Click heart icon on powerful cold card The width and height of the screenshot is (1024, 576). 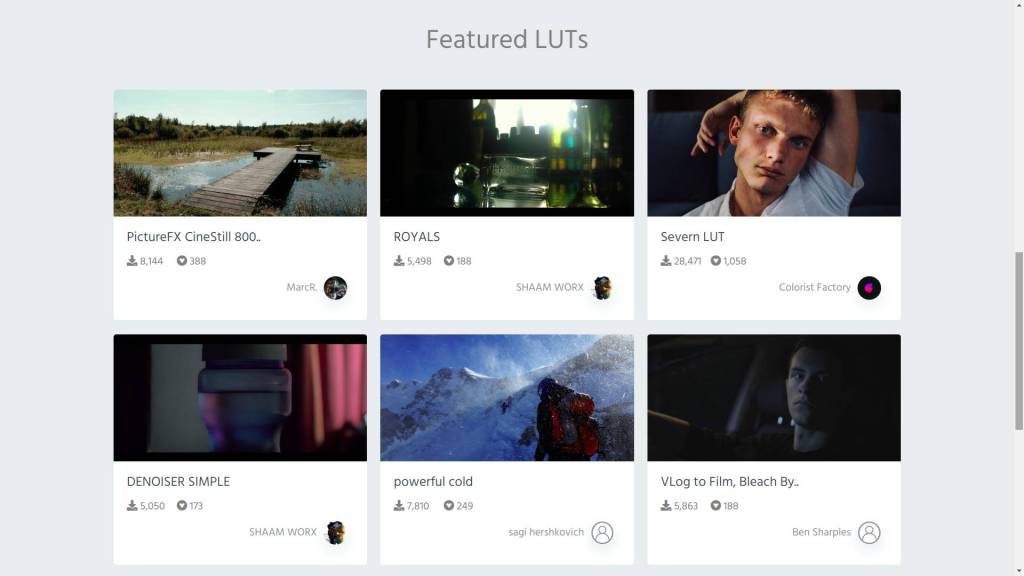449,505
